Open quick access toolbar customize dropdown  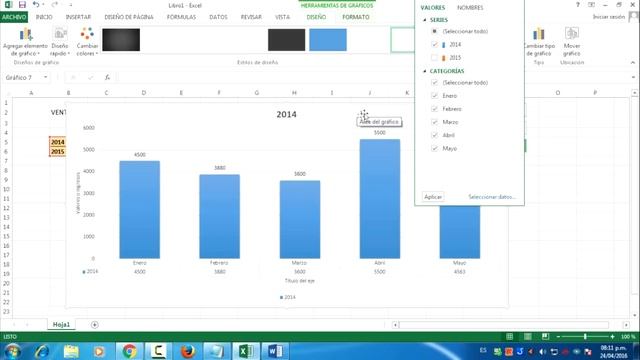pos(70,5)
